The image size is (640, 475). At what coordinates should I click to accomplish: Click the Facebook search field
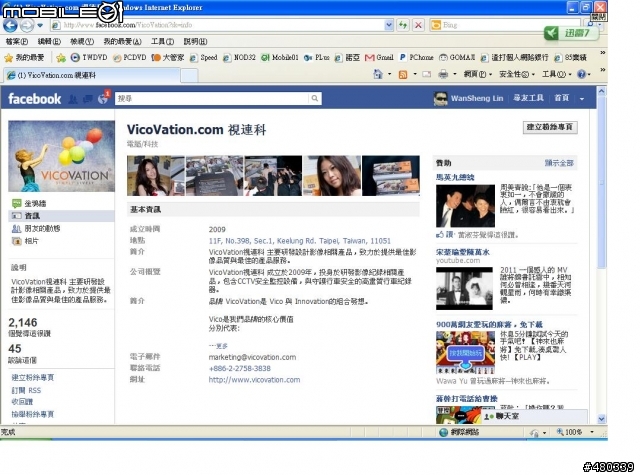click(211, 98)
